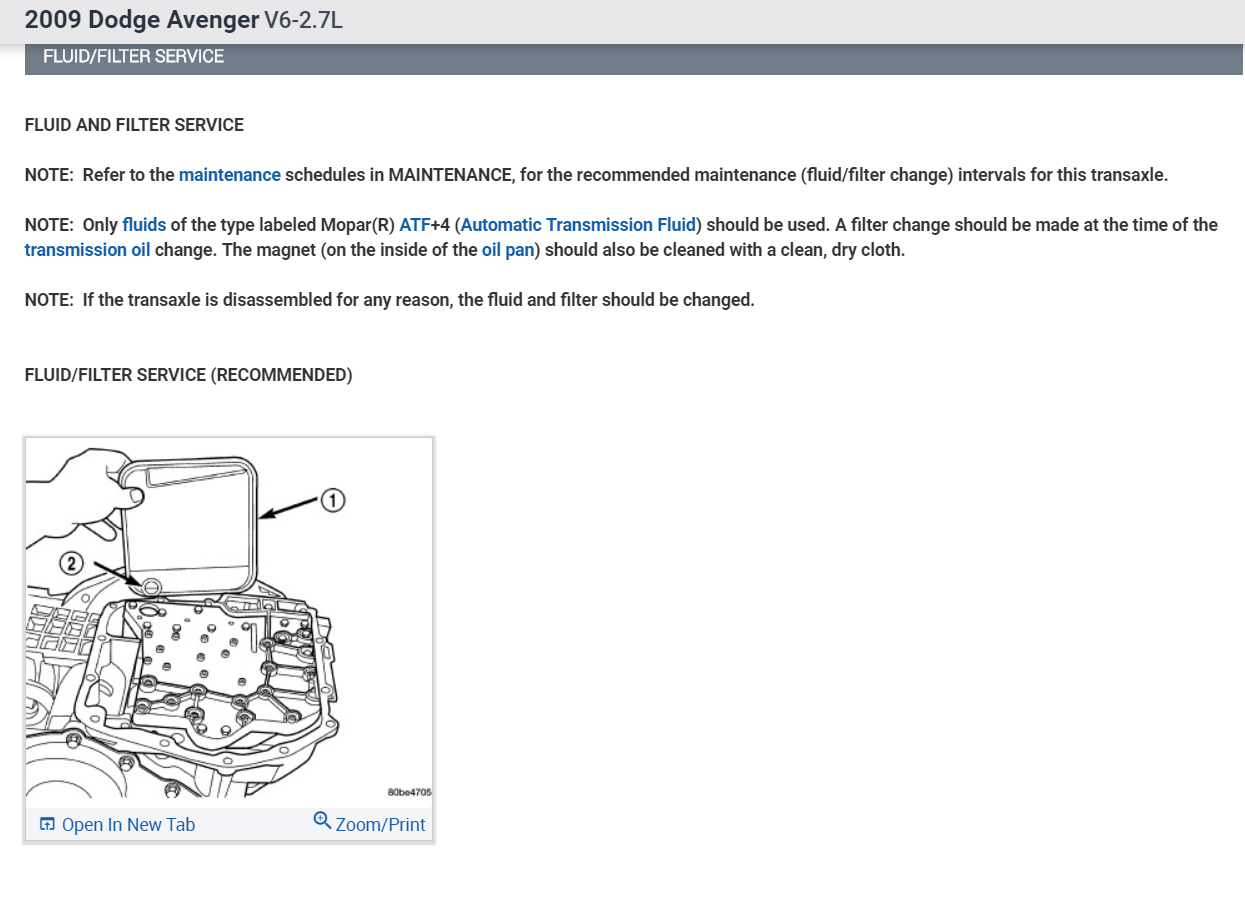Click the image ID 80be4705 caption

point(408,792)
